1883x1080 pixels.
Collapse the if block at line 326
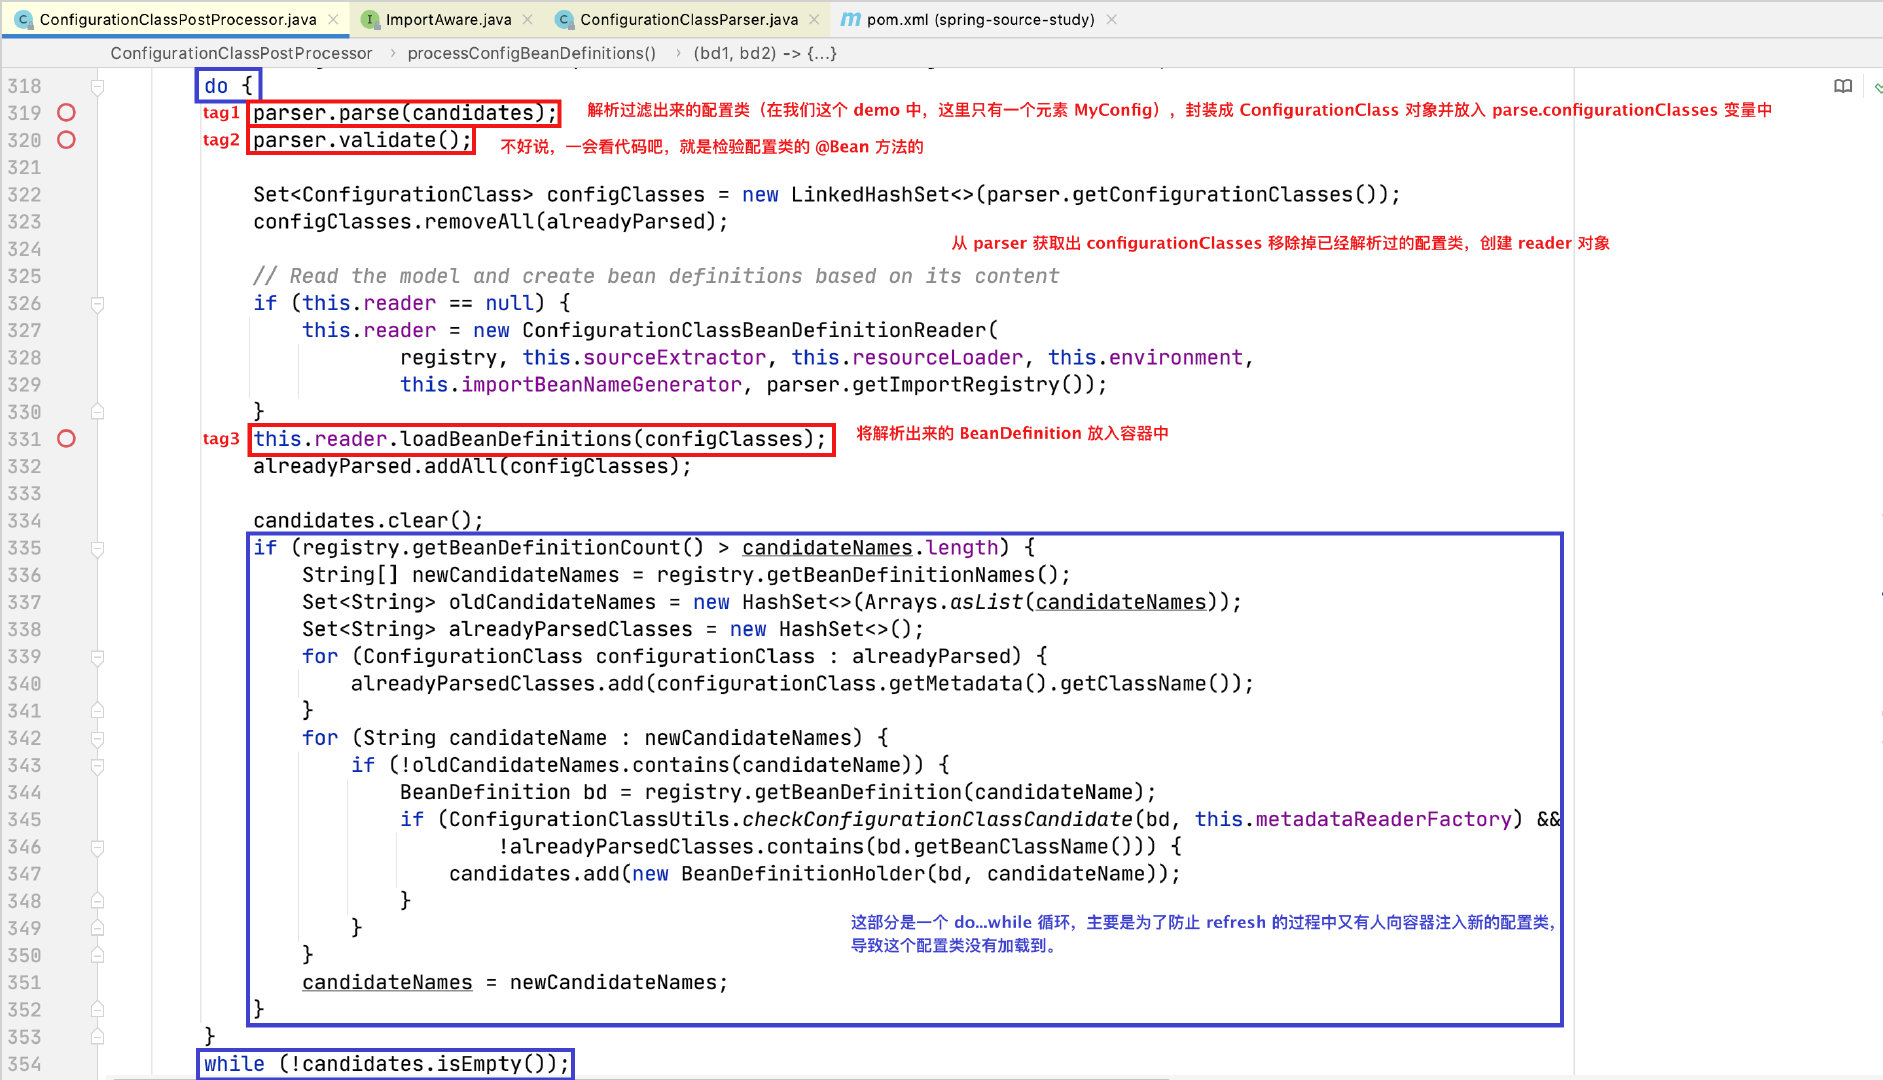97,304
